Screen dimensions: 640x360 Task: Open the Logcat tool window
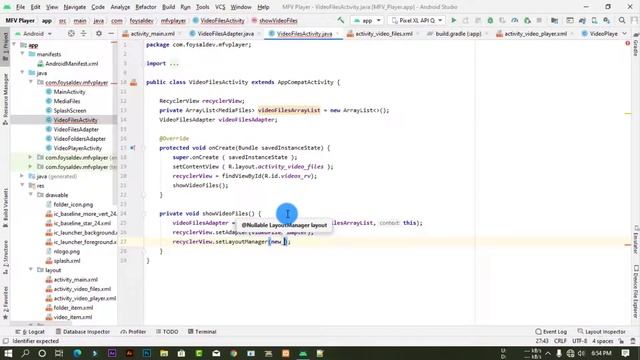[30, 331]
